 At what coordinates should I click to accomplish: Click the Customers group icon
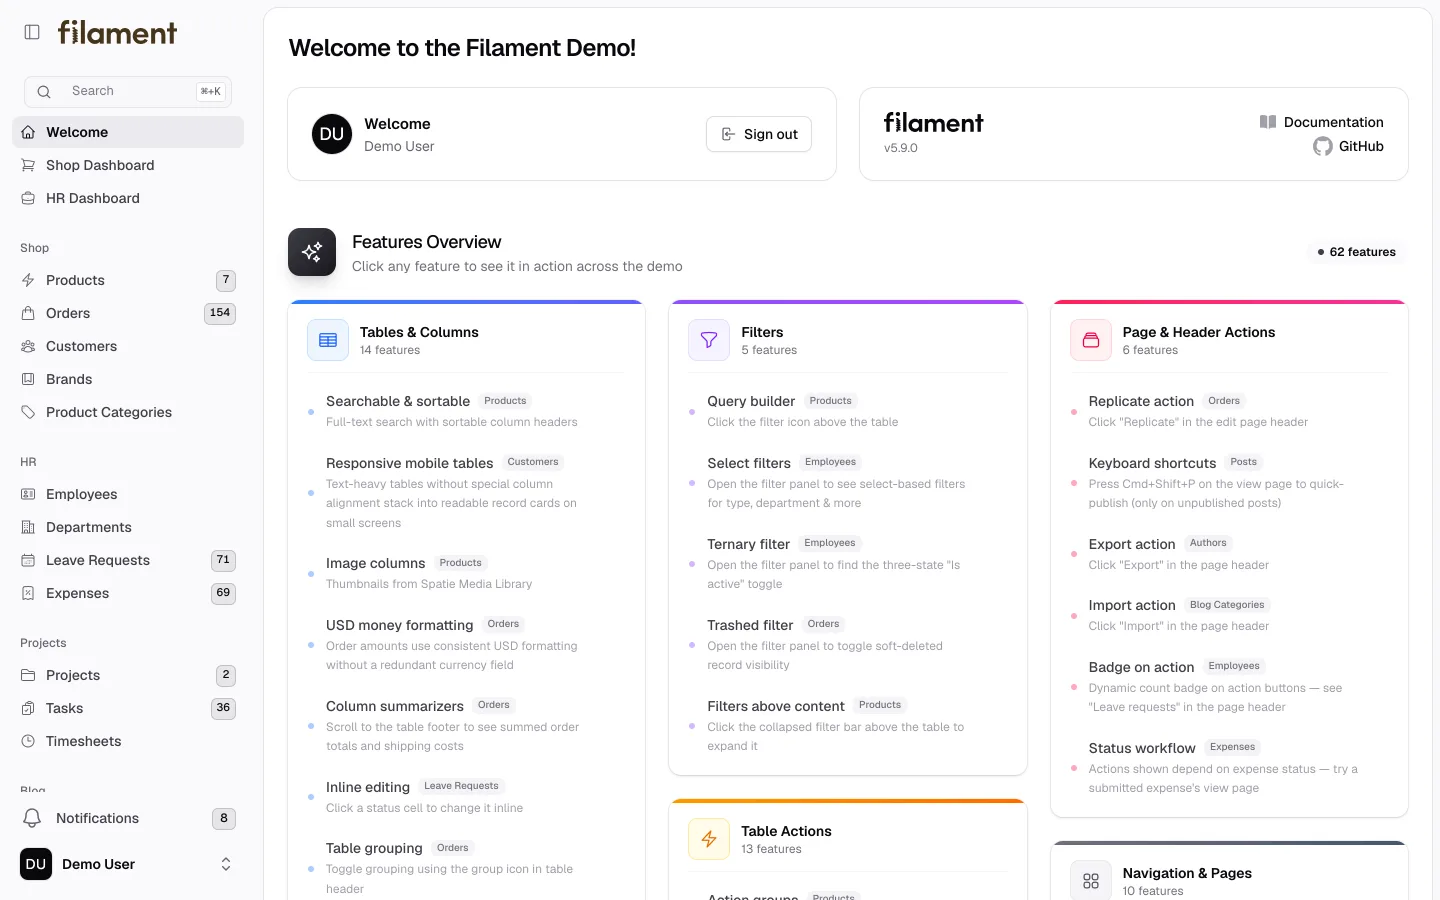28,346
